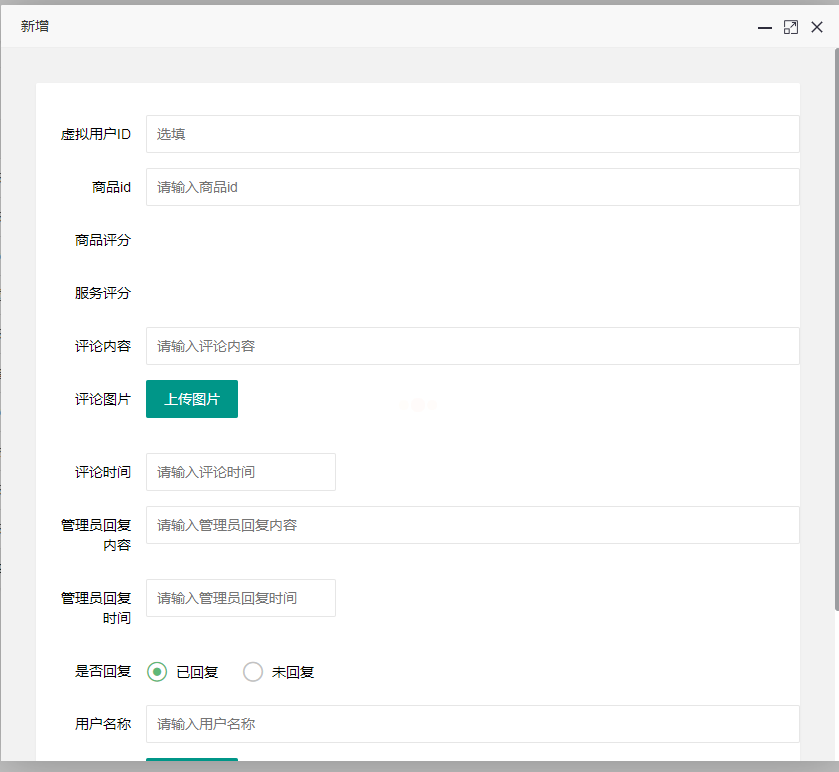Click the 是否回复 label
The height and width of the screenshot is (772, 839).
point(103,671)
